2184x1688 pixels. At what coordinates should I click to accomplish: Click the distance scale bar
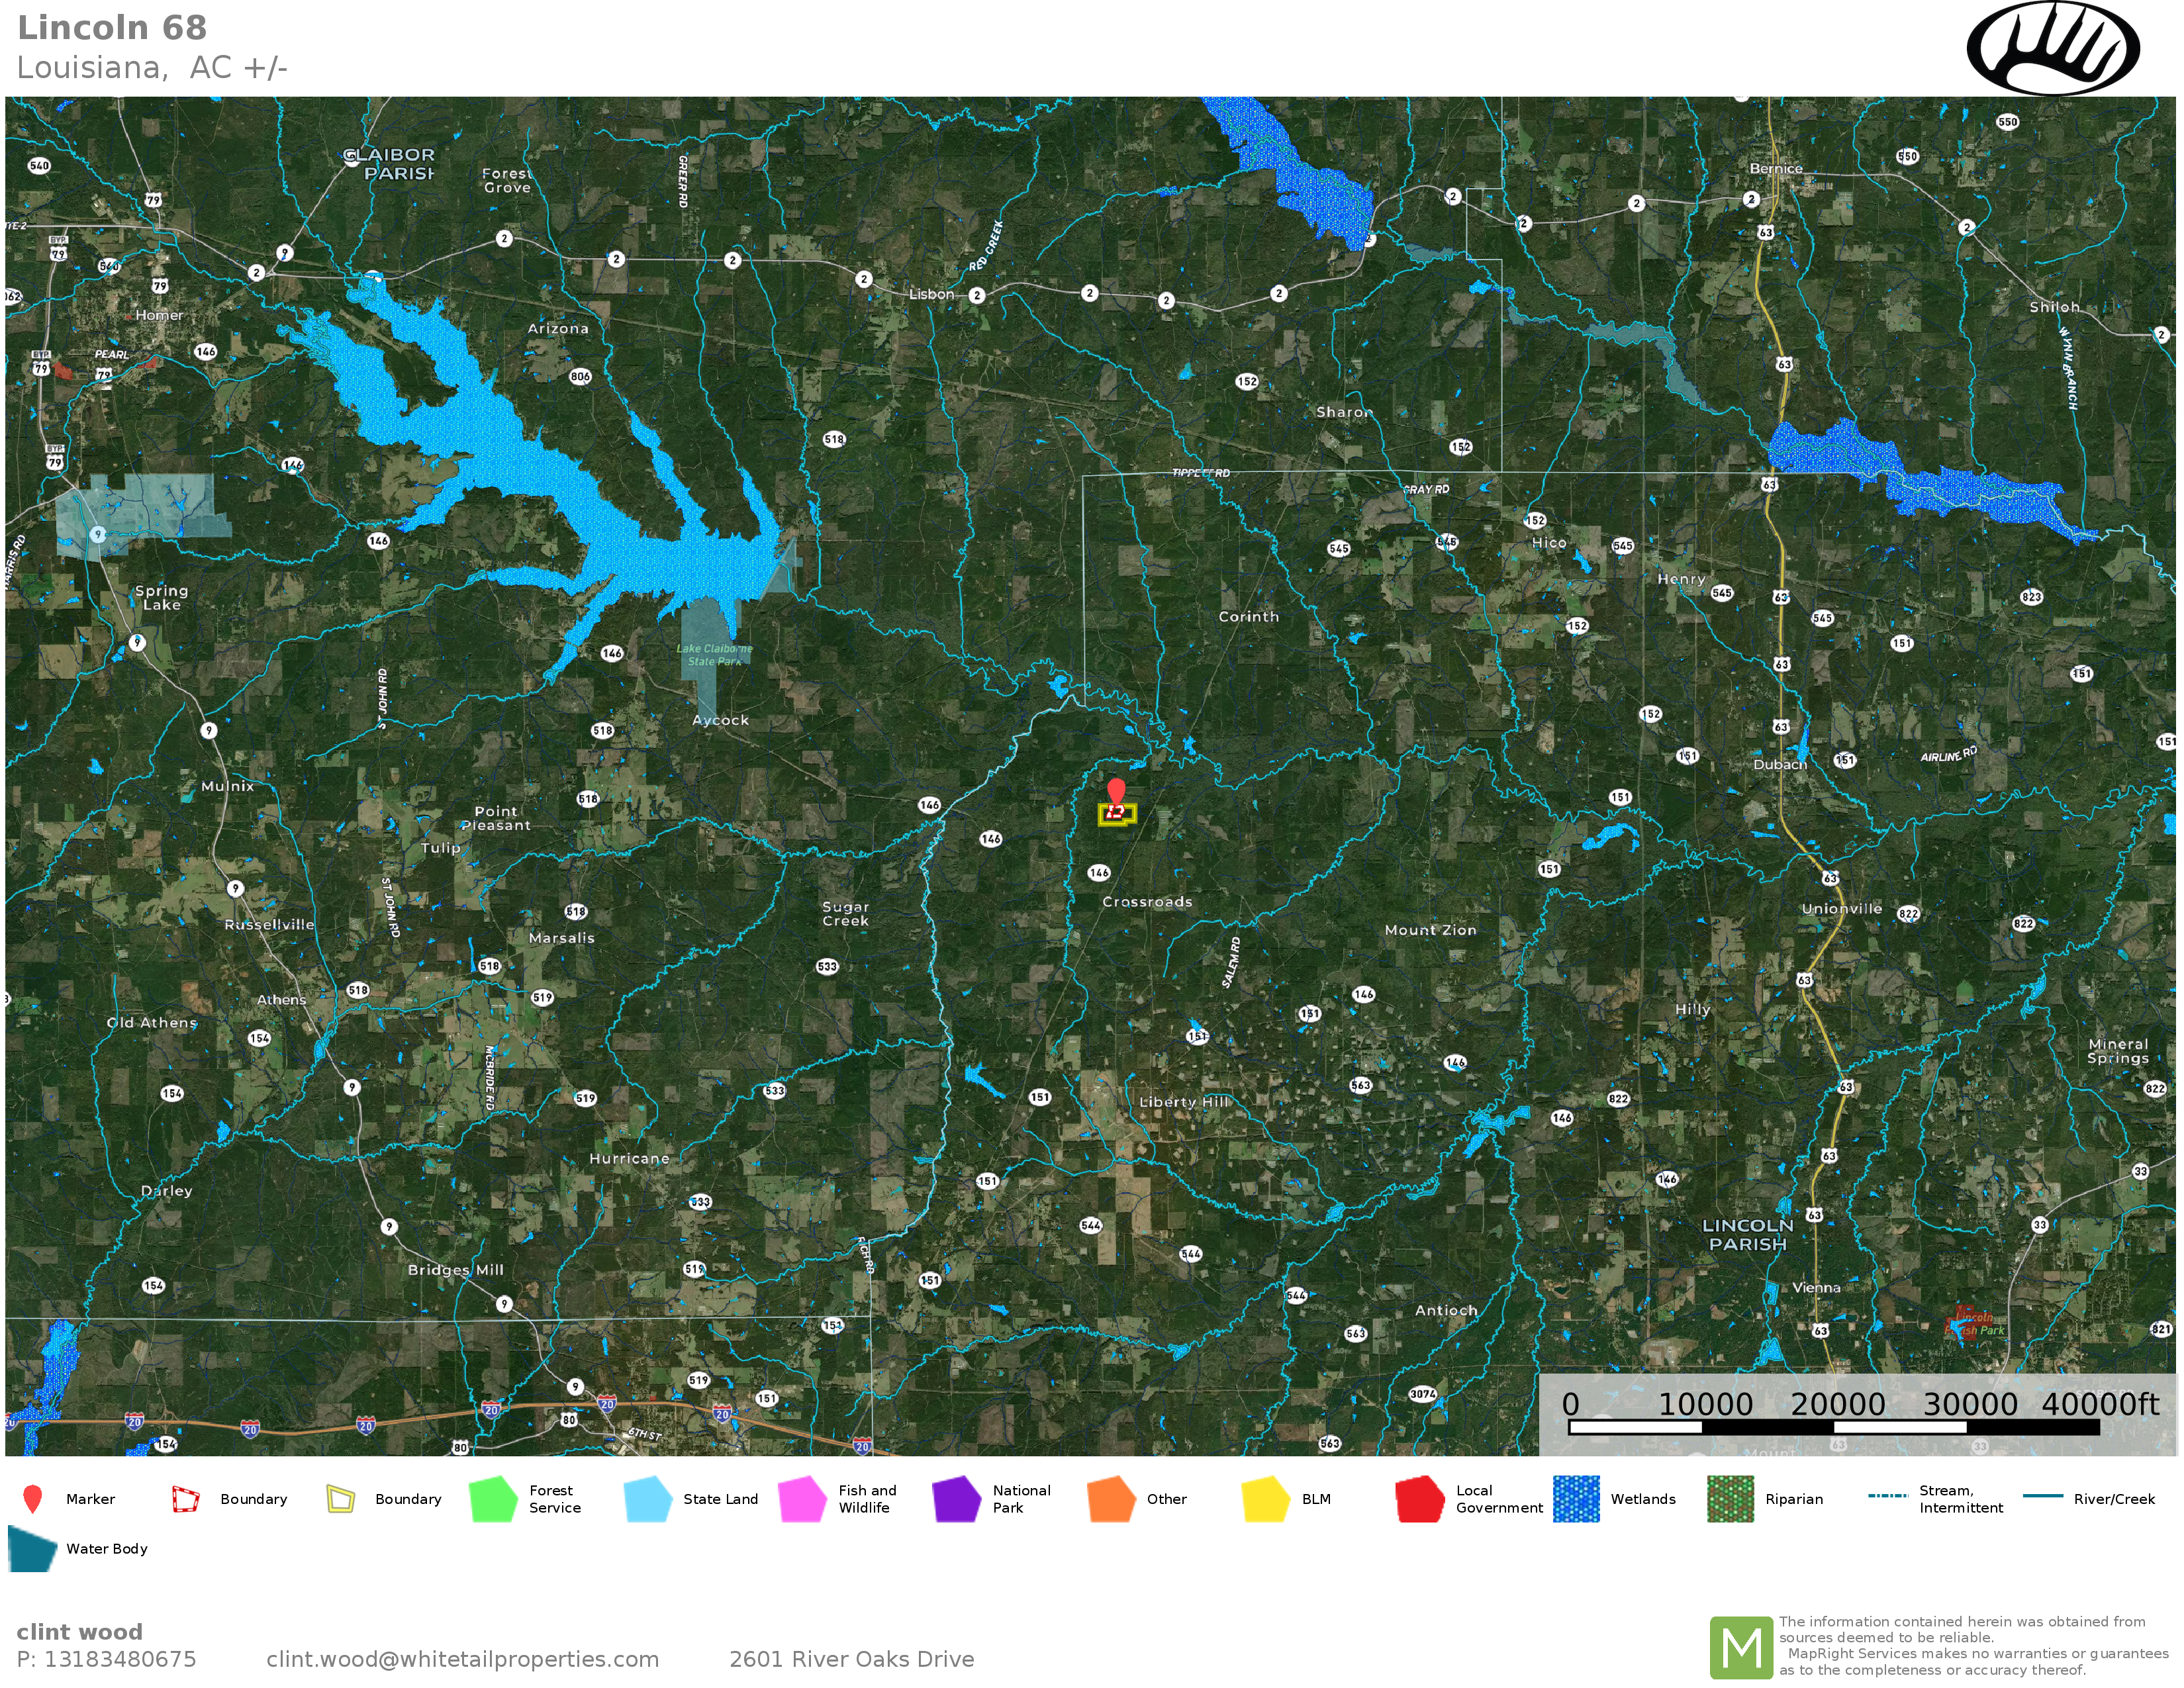[x=1833, y=1427]
